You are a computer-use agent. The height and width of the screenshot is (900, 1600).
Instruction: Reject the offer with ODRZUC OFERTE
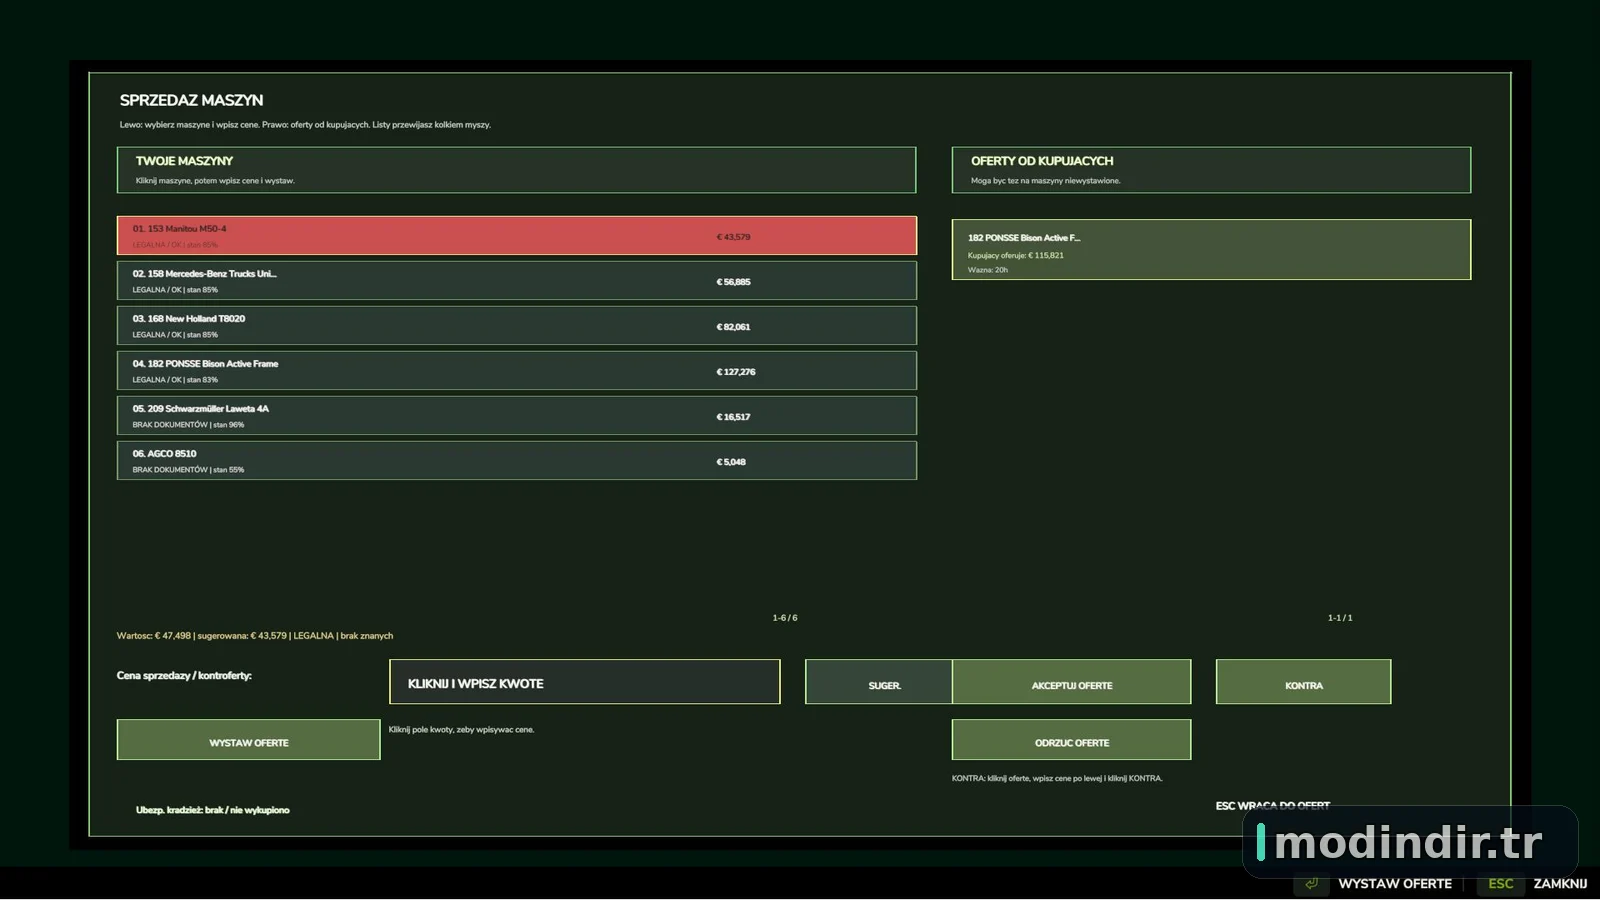[1072, 740]
